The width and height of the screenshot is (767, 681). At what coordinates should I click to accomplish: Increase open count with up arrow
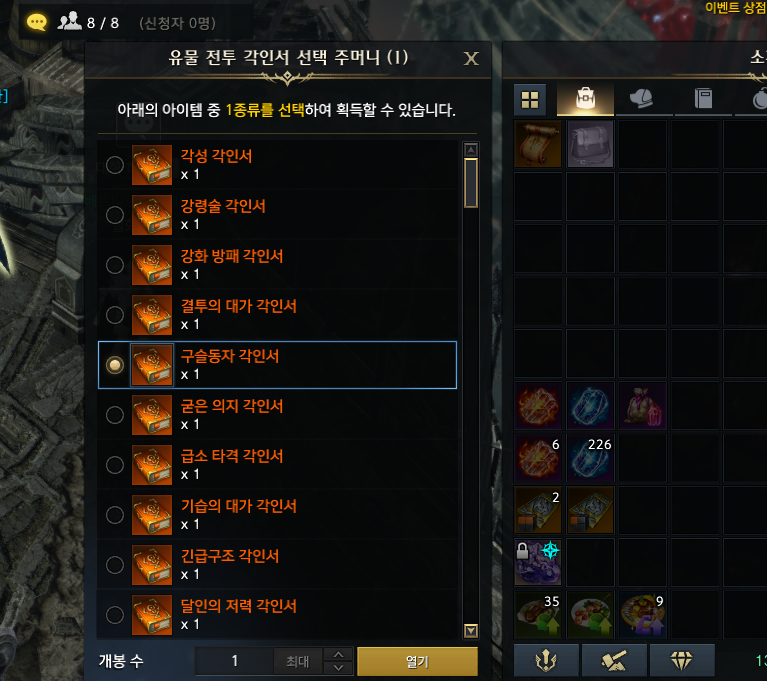(338, 655)
